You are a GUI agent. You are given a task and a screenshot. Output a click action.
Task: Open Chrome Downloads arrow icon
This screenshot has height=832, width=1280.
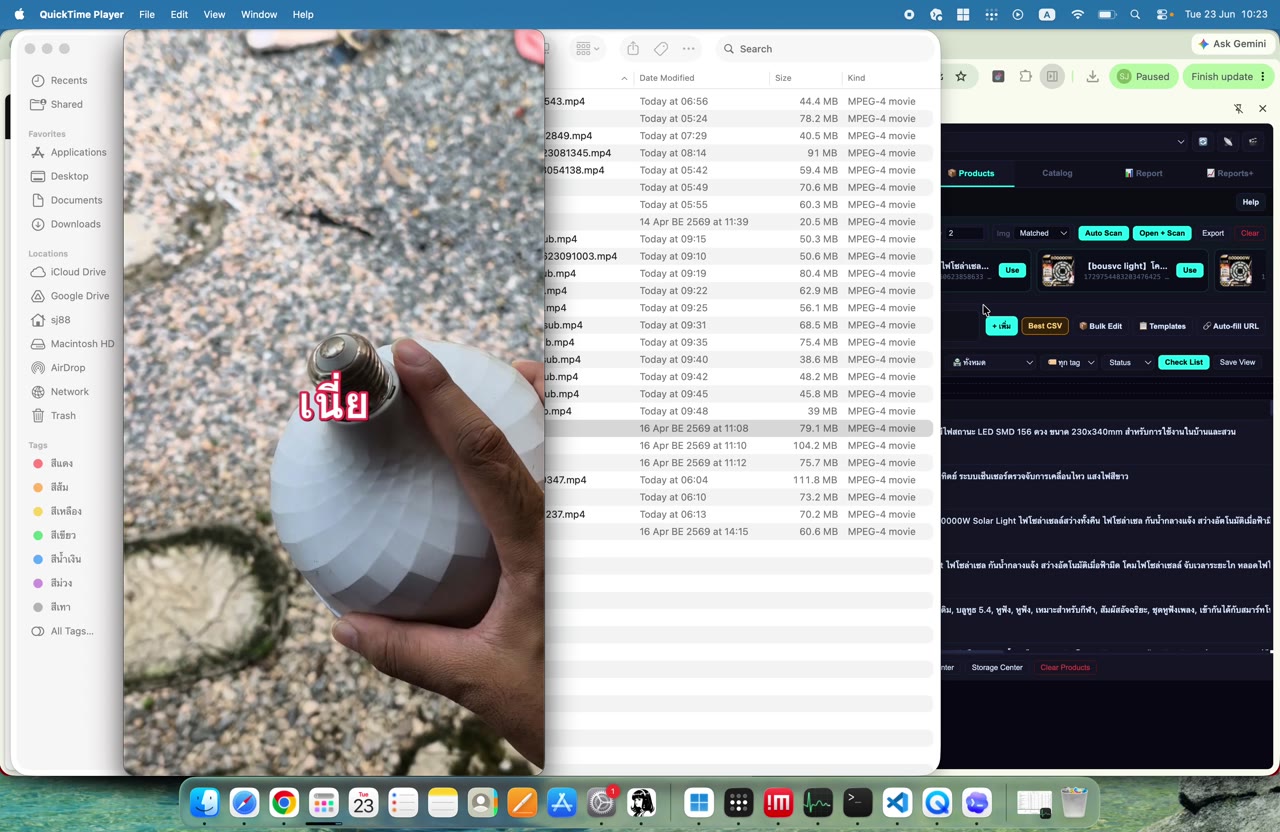[1092, 76]
